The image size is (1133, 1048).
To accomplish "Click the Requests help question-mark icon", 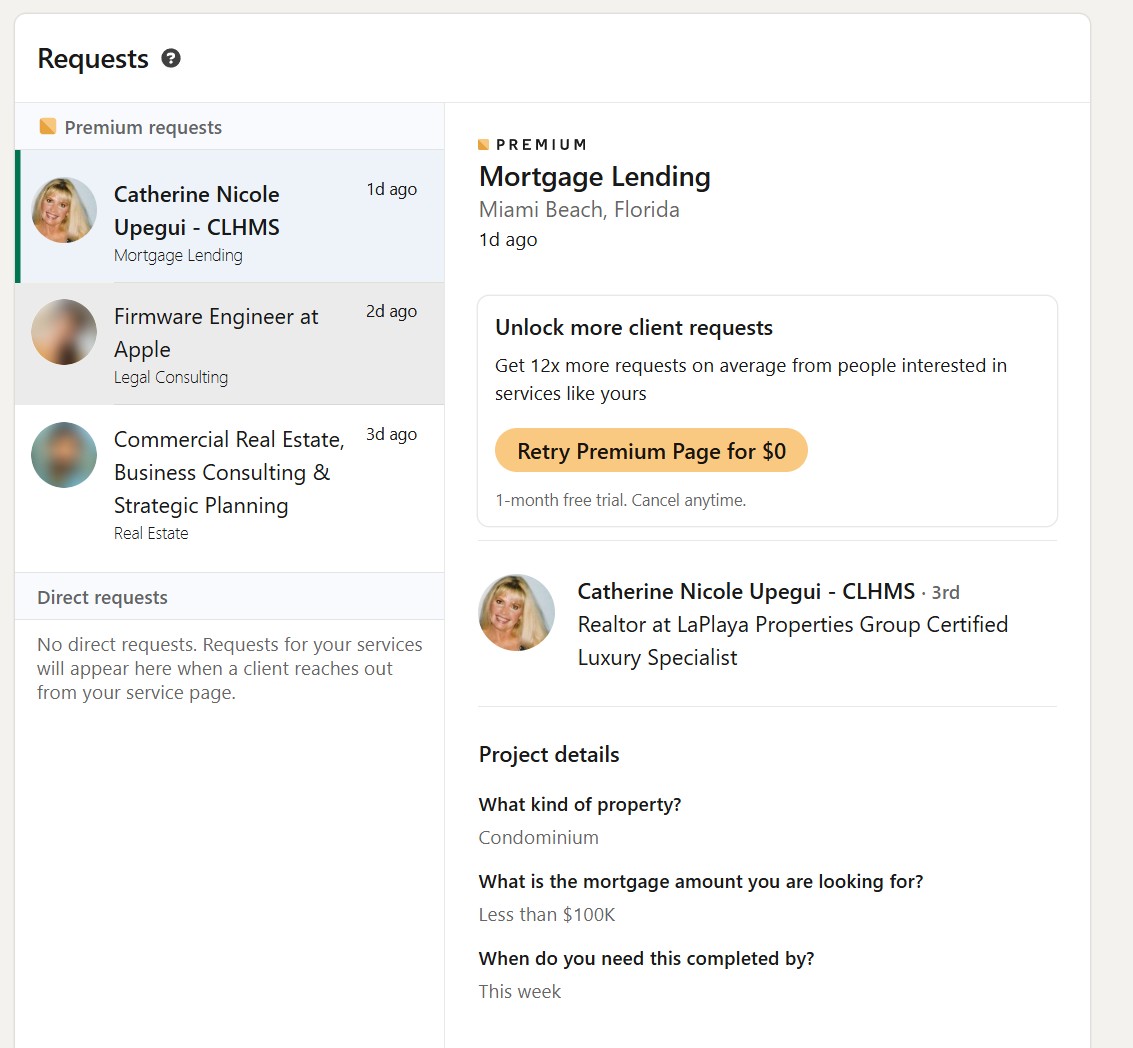I will (x=171, y=59).
